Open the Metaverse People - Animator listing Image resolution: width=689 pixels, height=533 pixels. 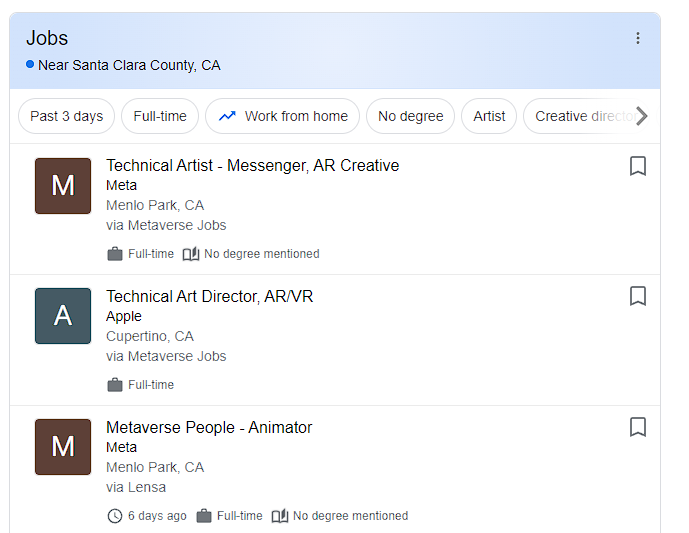209,428
